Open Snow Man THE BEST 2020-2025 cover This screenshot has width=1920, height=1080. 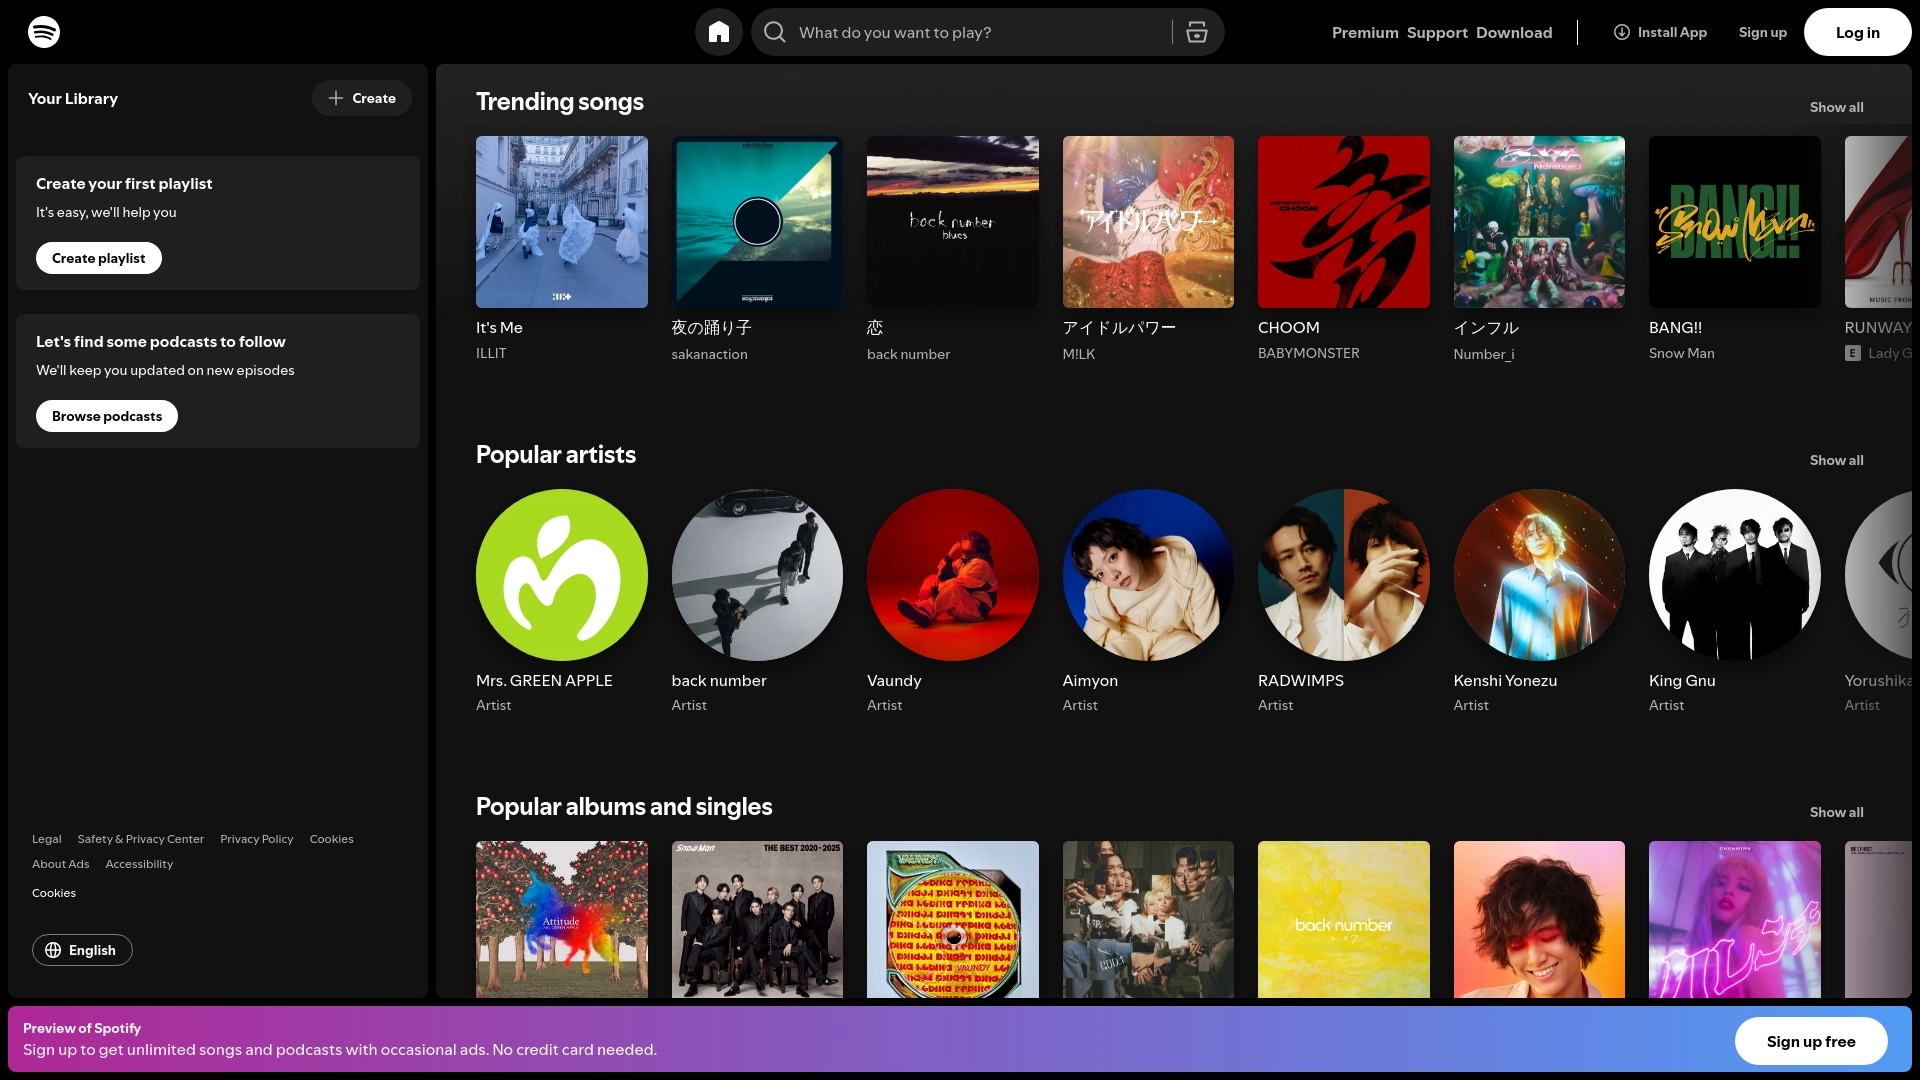[757, 919]
